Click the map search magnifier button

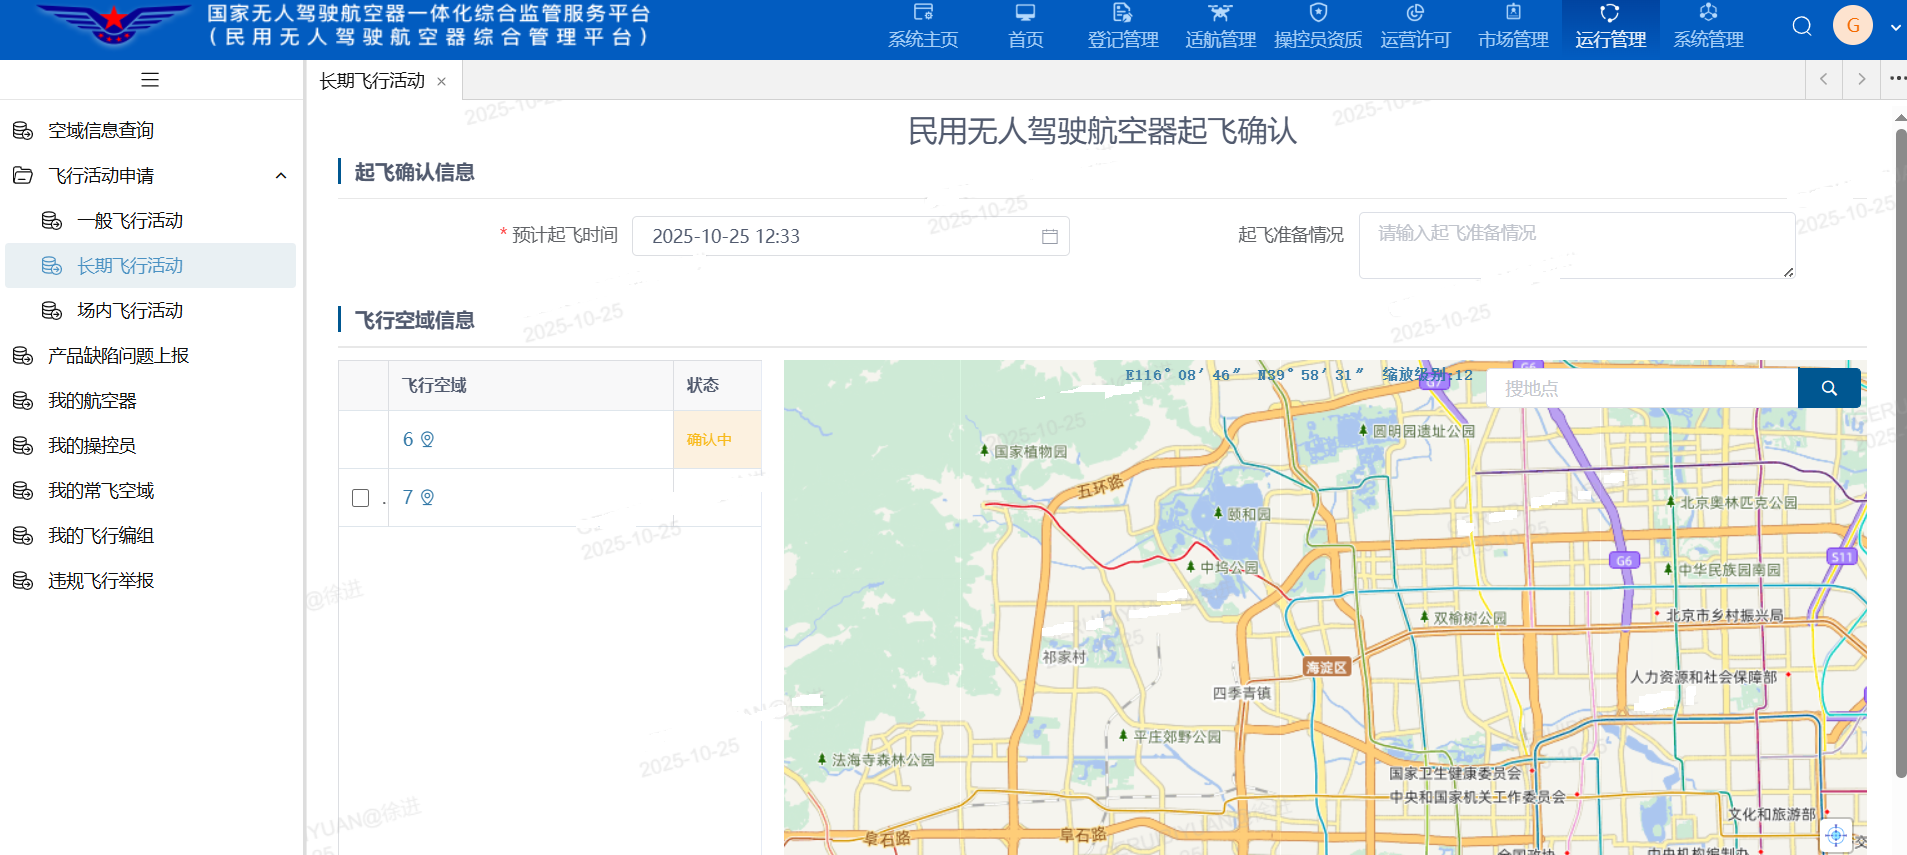click(1828, 388)
